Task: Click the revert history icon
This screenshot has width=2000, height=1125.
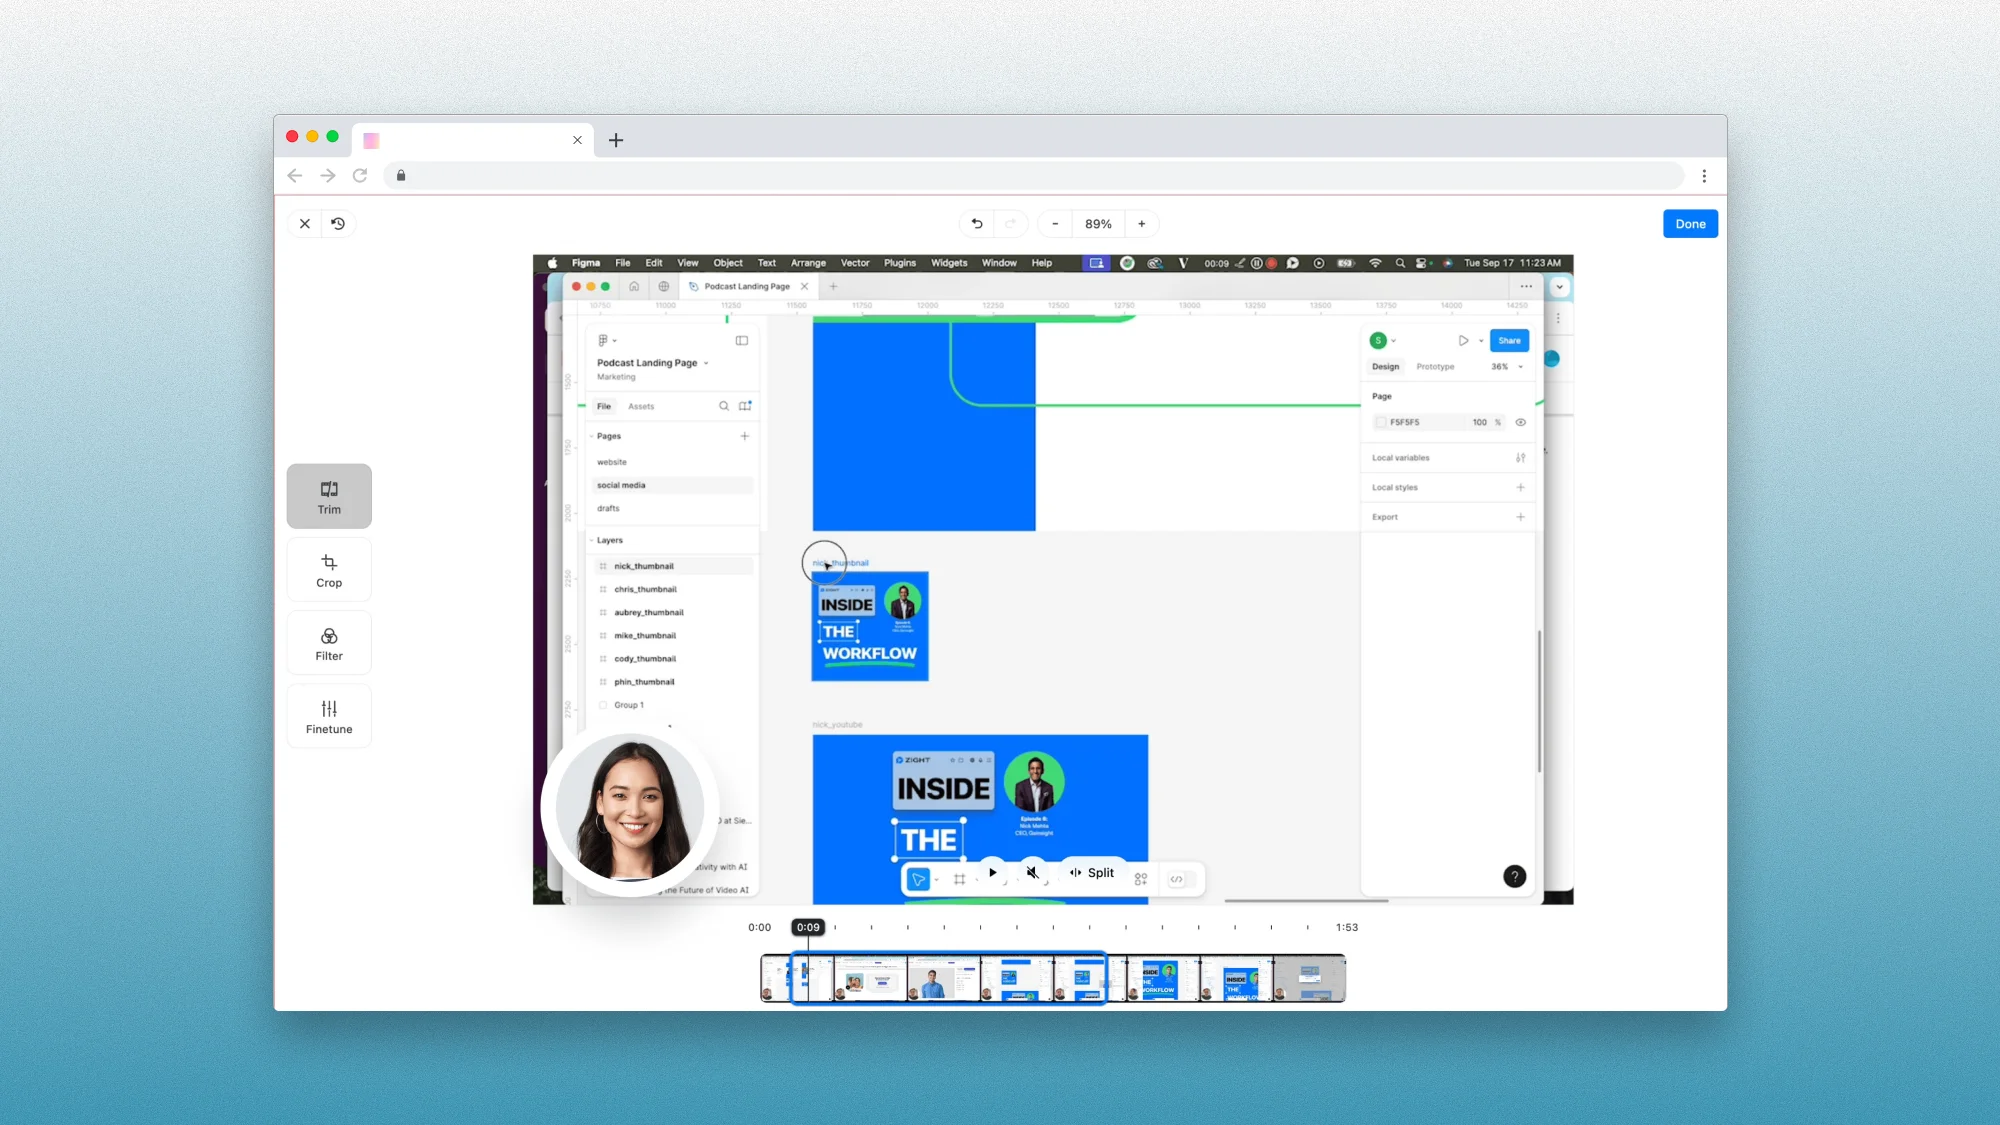Action: (338, 224)
